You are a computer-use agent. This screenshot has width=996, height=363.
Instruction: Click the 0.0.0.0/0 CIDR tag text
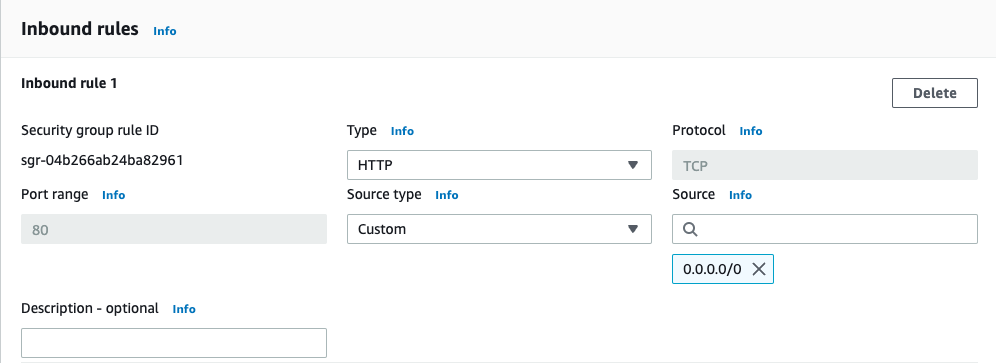click(712, 269)
